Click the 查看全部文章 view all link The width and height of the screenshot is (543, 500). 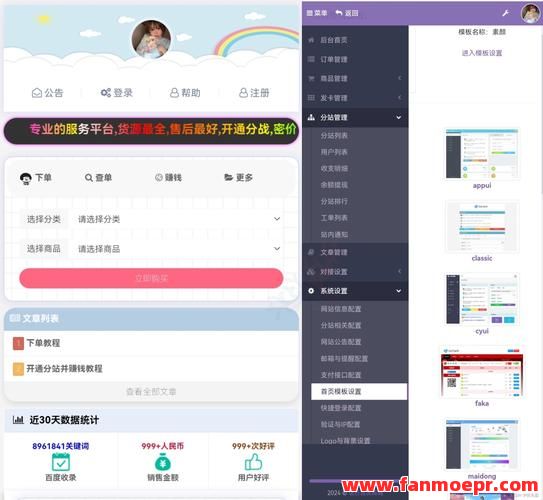pos(151,392)
